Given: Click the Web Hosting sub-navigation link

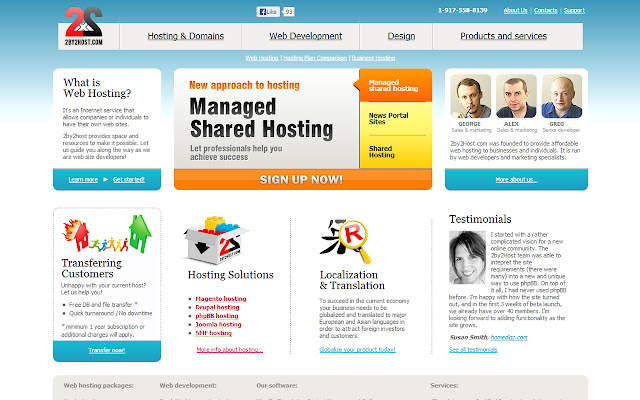Looking at the screenshot, I should tap(262, 58).
